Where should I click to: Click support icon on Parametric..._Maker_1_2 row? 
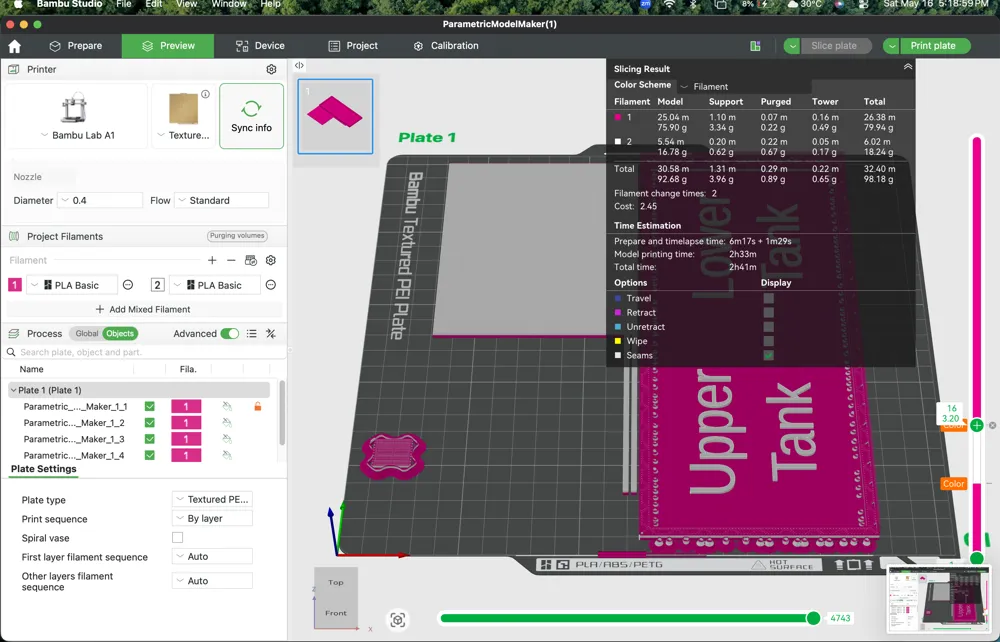pos(226,423)
